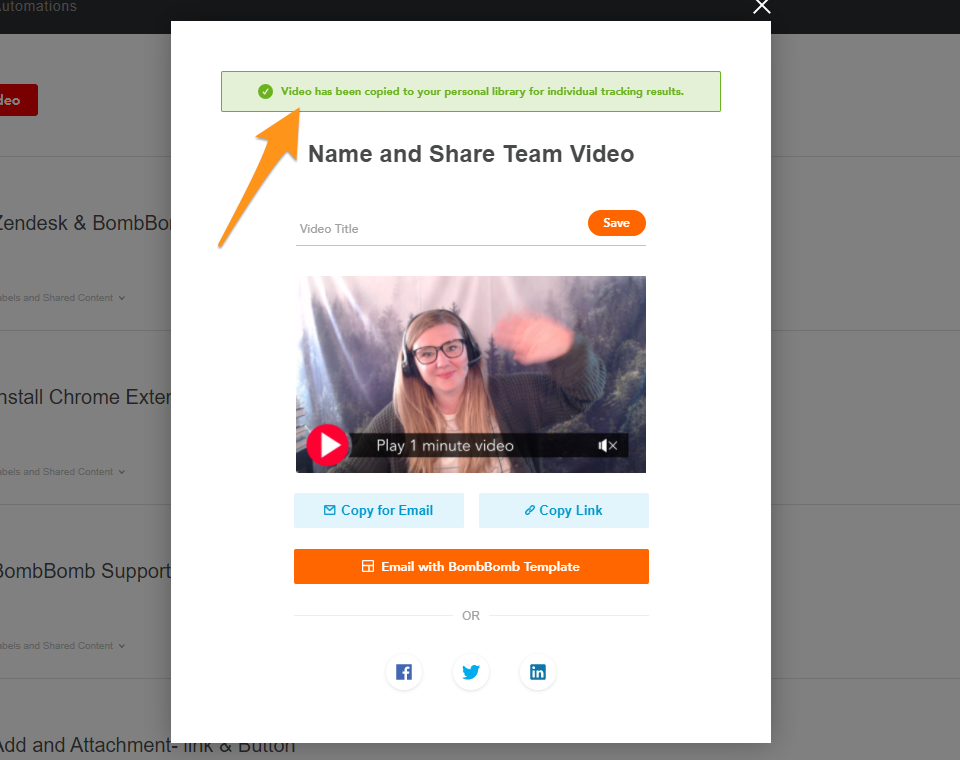
Task: Expand Labels and Shared Content under BombBomb Support
Action: click(x=61, y=645)
